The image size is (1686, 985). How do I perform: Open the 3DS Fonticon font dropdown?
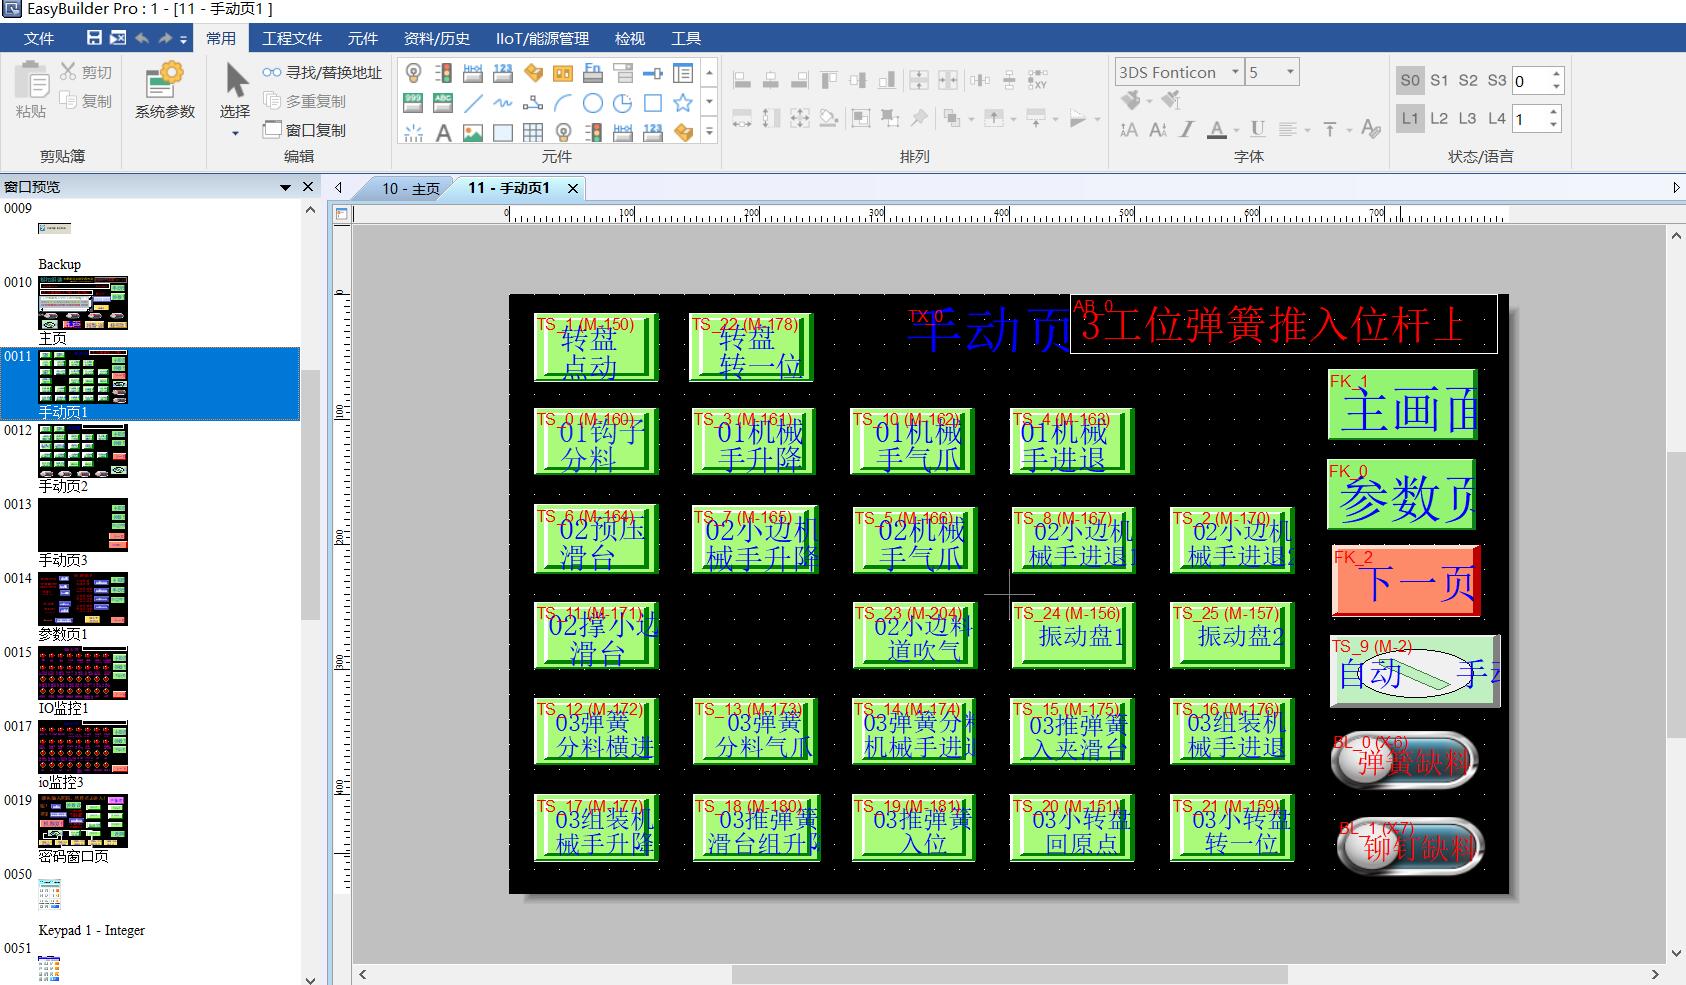coord(1235,72)
